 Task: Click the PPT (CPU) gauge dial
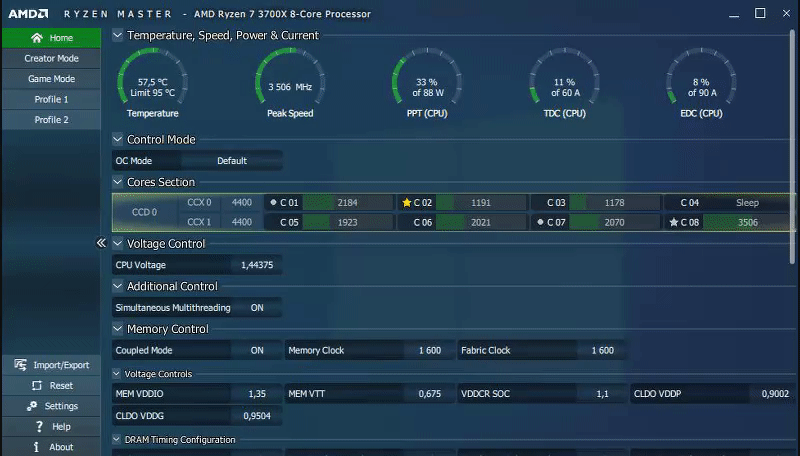tap(427, 77)
